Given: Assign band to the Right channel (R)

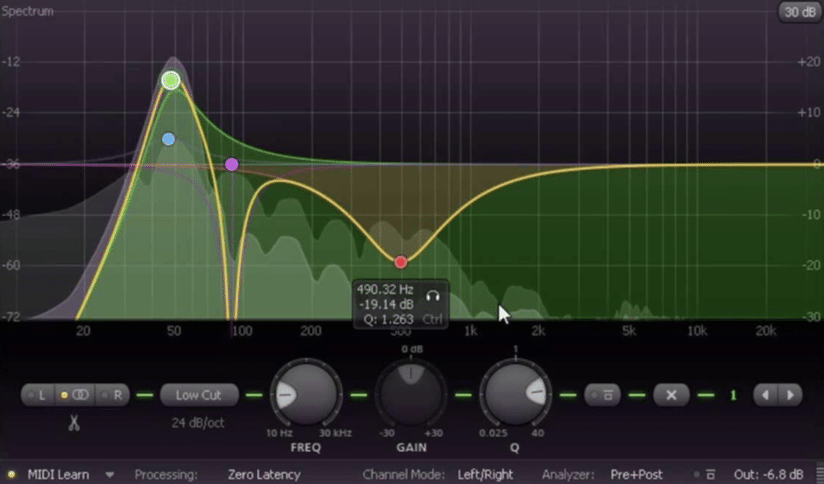Looking at the screenshot, I should 113,395.
